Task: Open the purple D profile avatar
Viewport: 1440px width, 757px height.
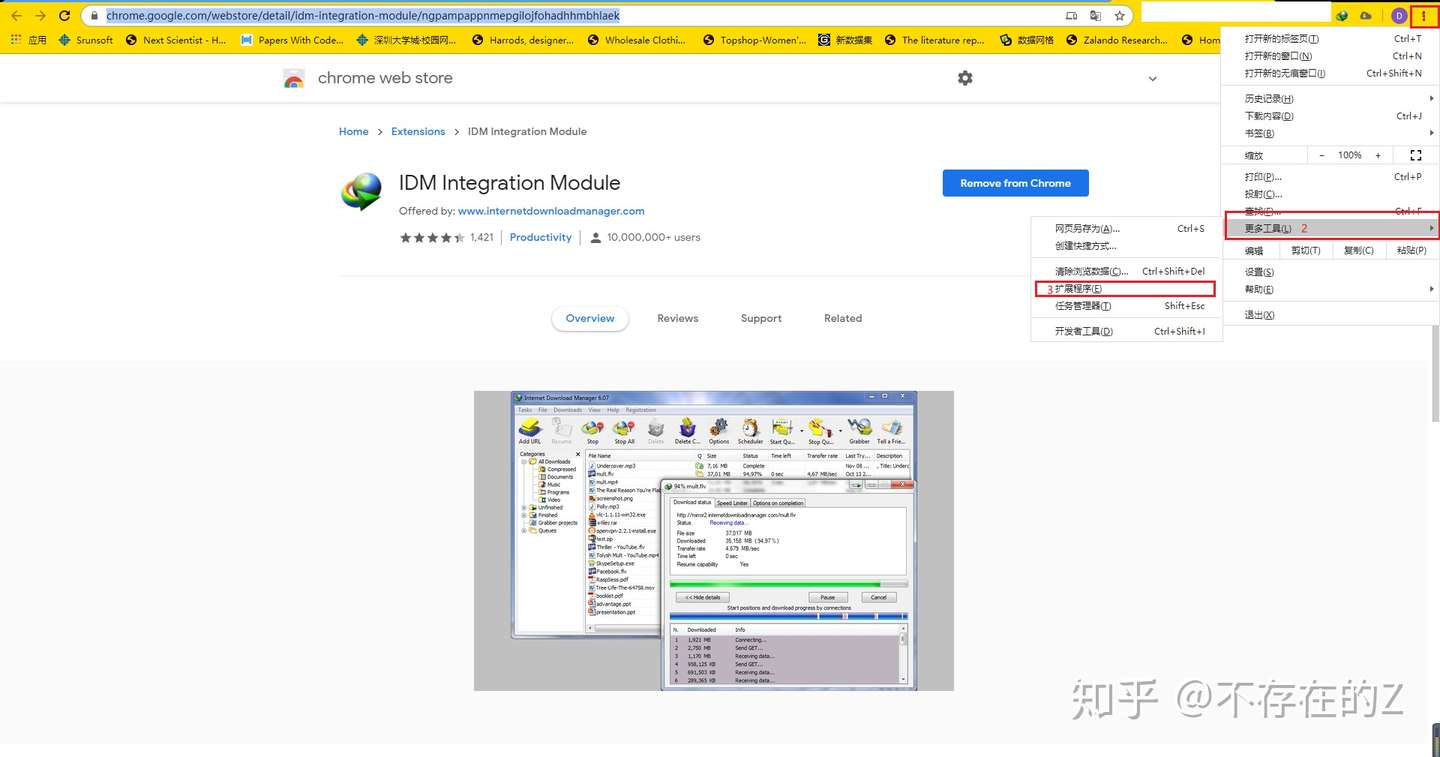Action: tap(1398, 16)
